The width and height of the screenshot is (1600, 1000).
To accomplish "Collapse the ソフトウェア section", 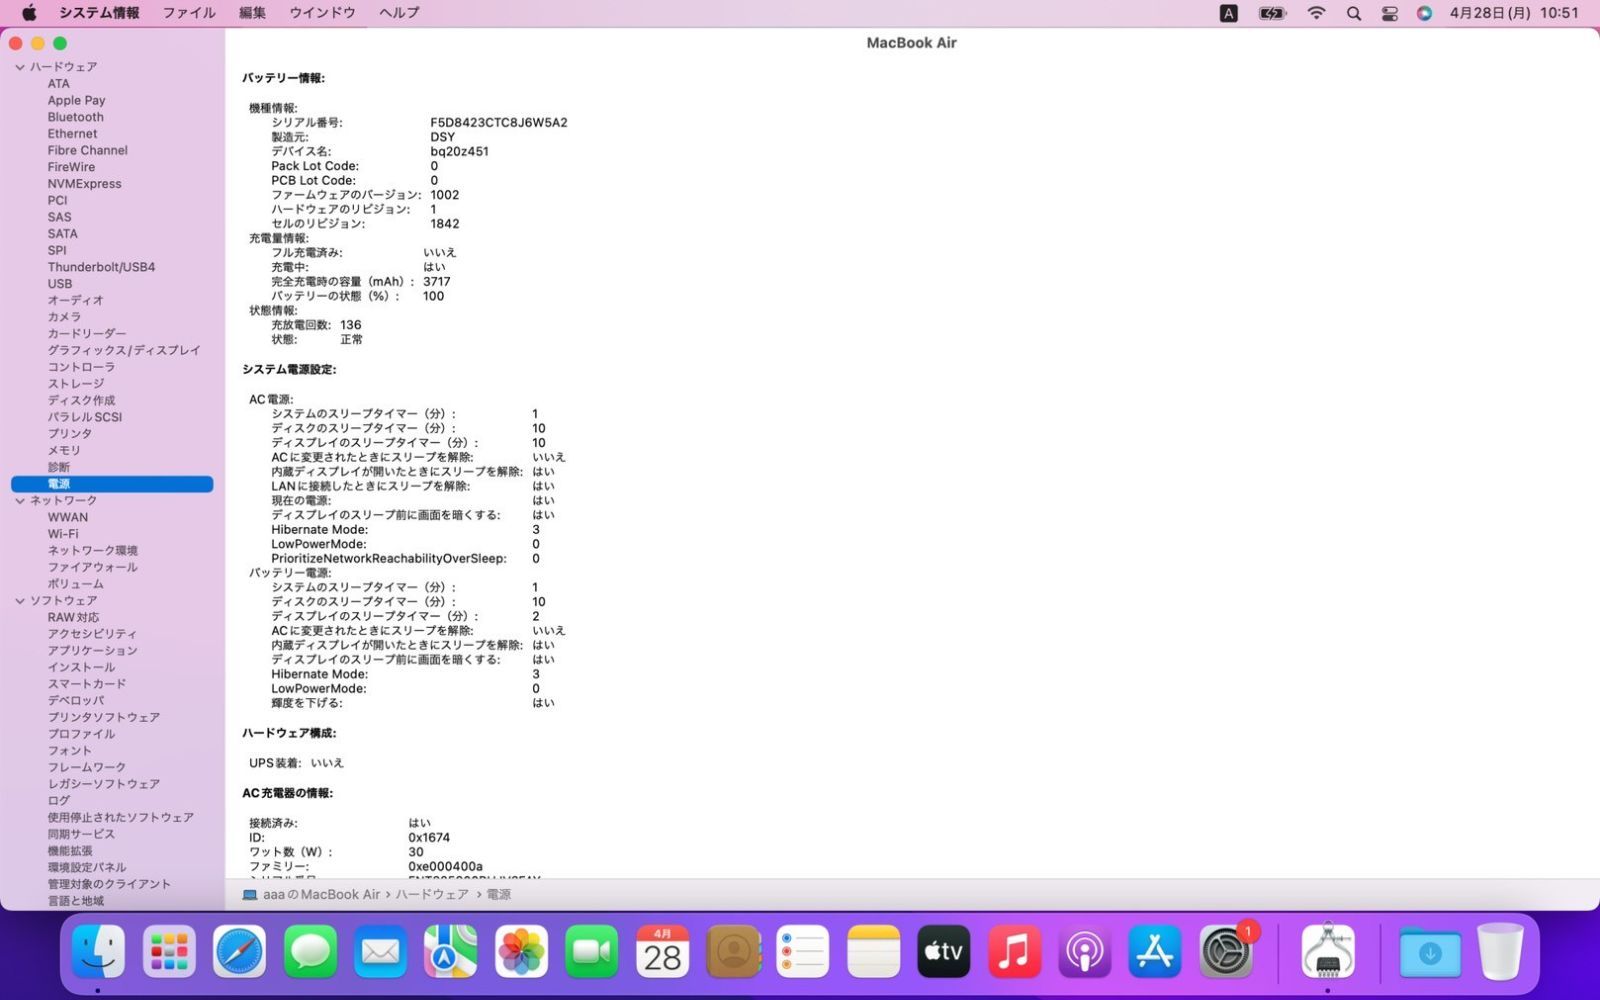I will coord(20,601).
